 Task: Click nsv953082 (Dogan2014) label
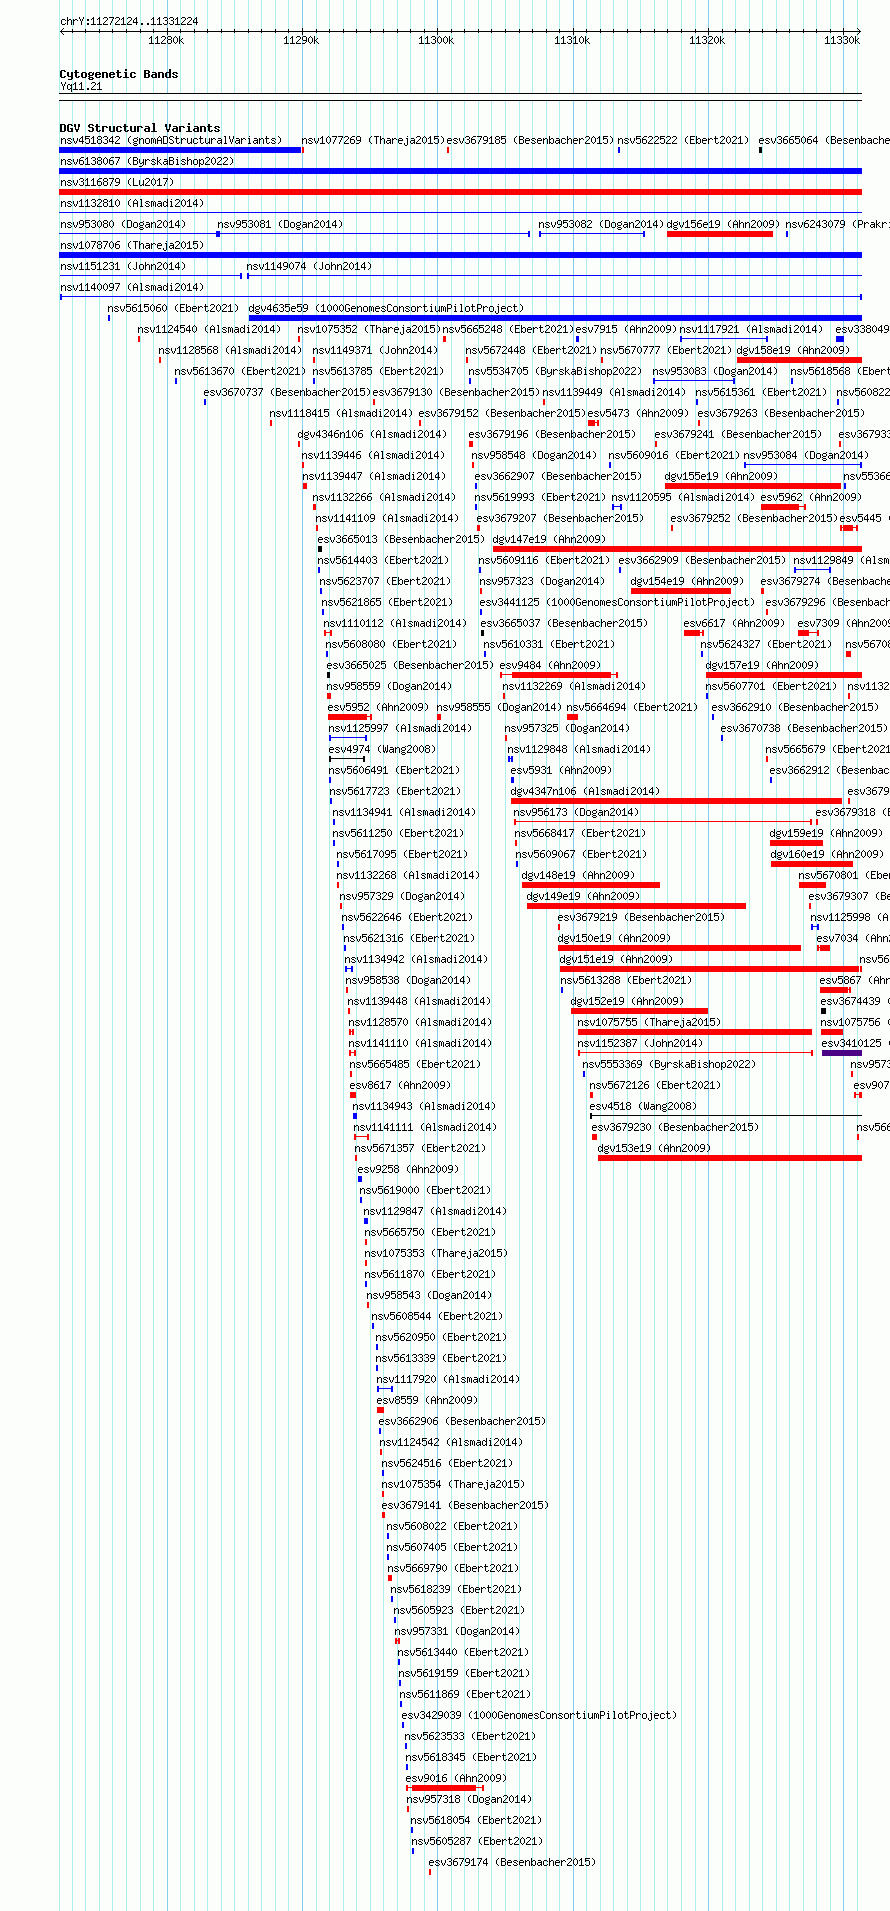tap(601, 224)
